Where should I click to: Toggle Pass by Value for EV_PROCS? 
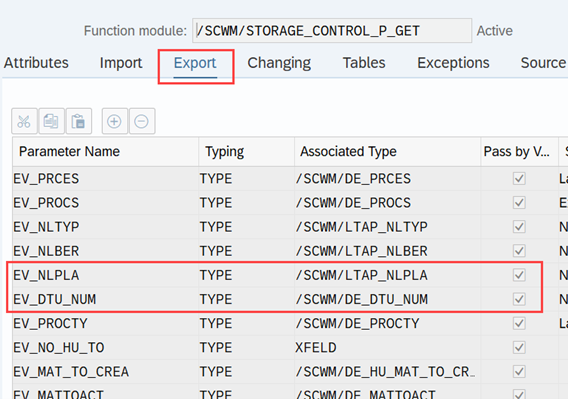click(519, 203)
